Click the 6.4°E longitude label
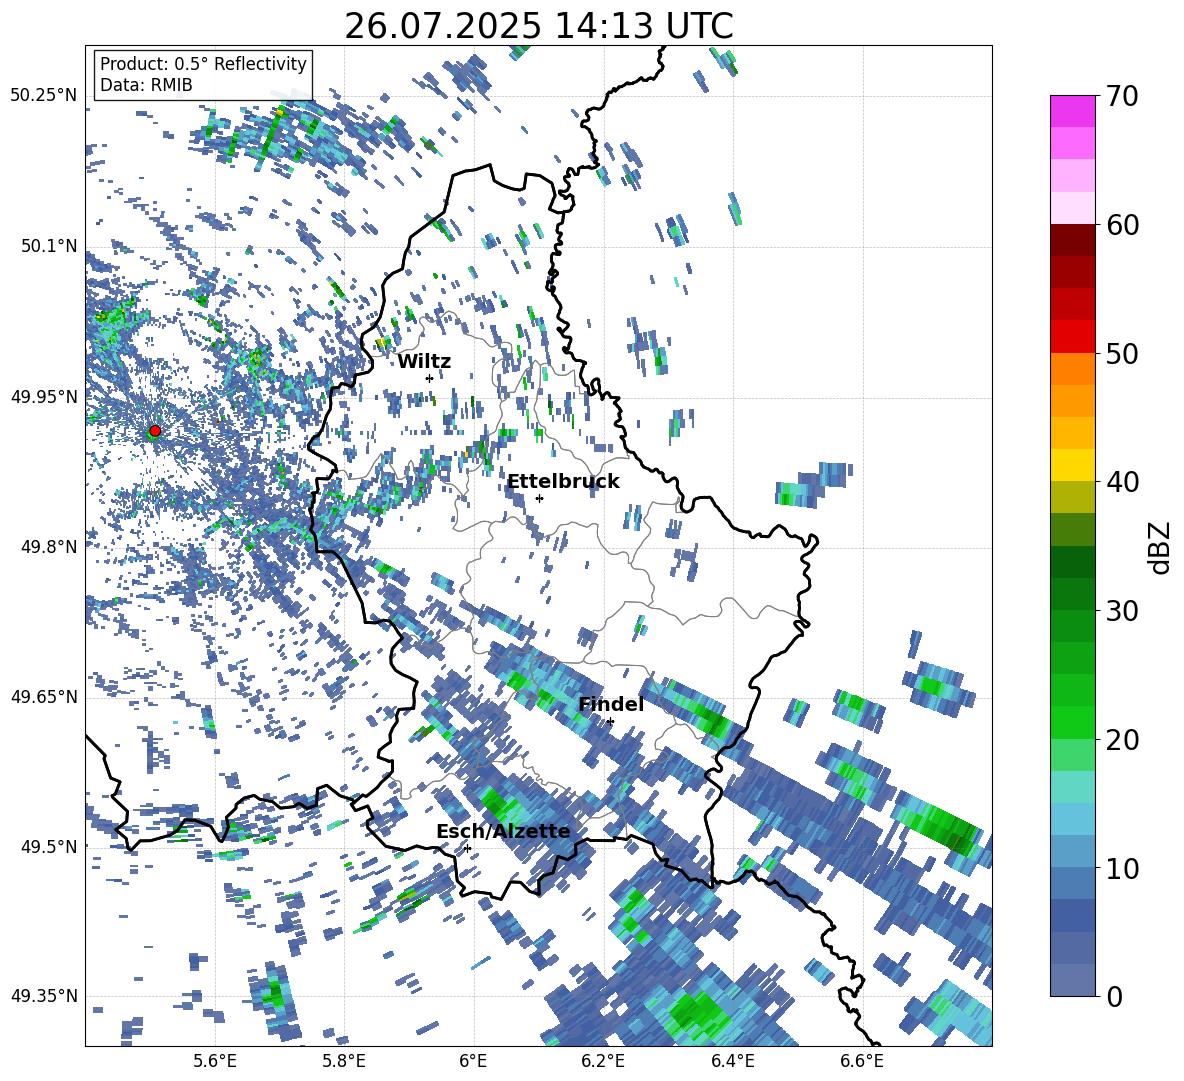The width and height of the screenshot is (1184, 1081). (x=732, y=1061)
